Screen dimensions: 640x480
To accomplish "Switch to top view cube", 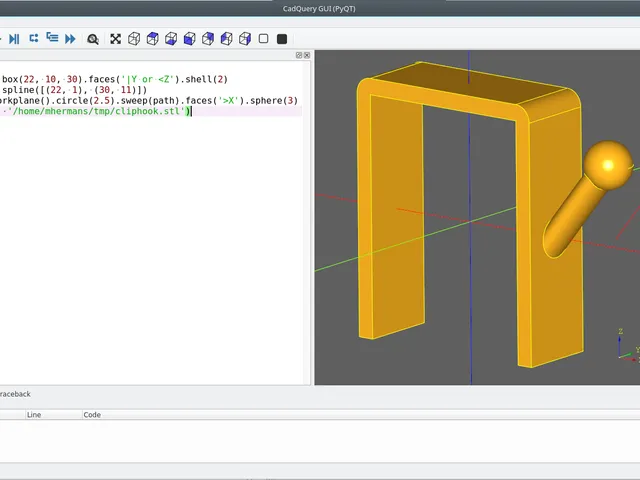I will tap(153, 39).
